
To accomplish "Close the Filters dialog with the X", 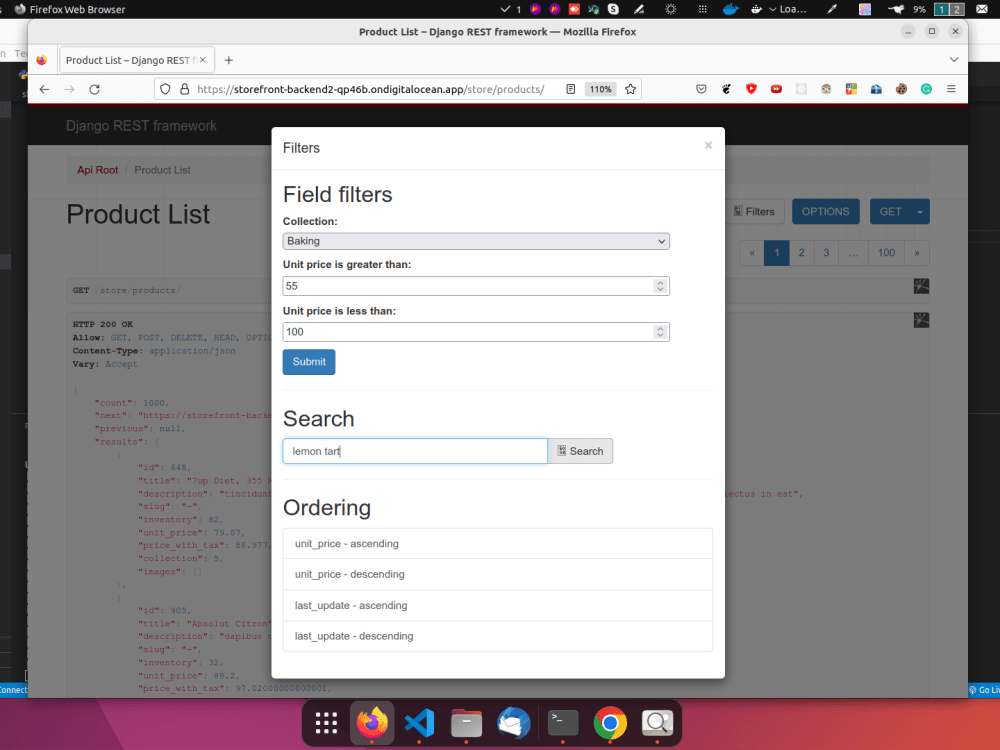I will coord(708,145).
